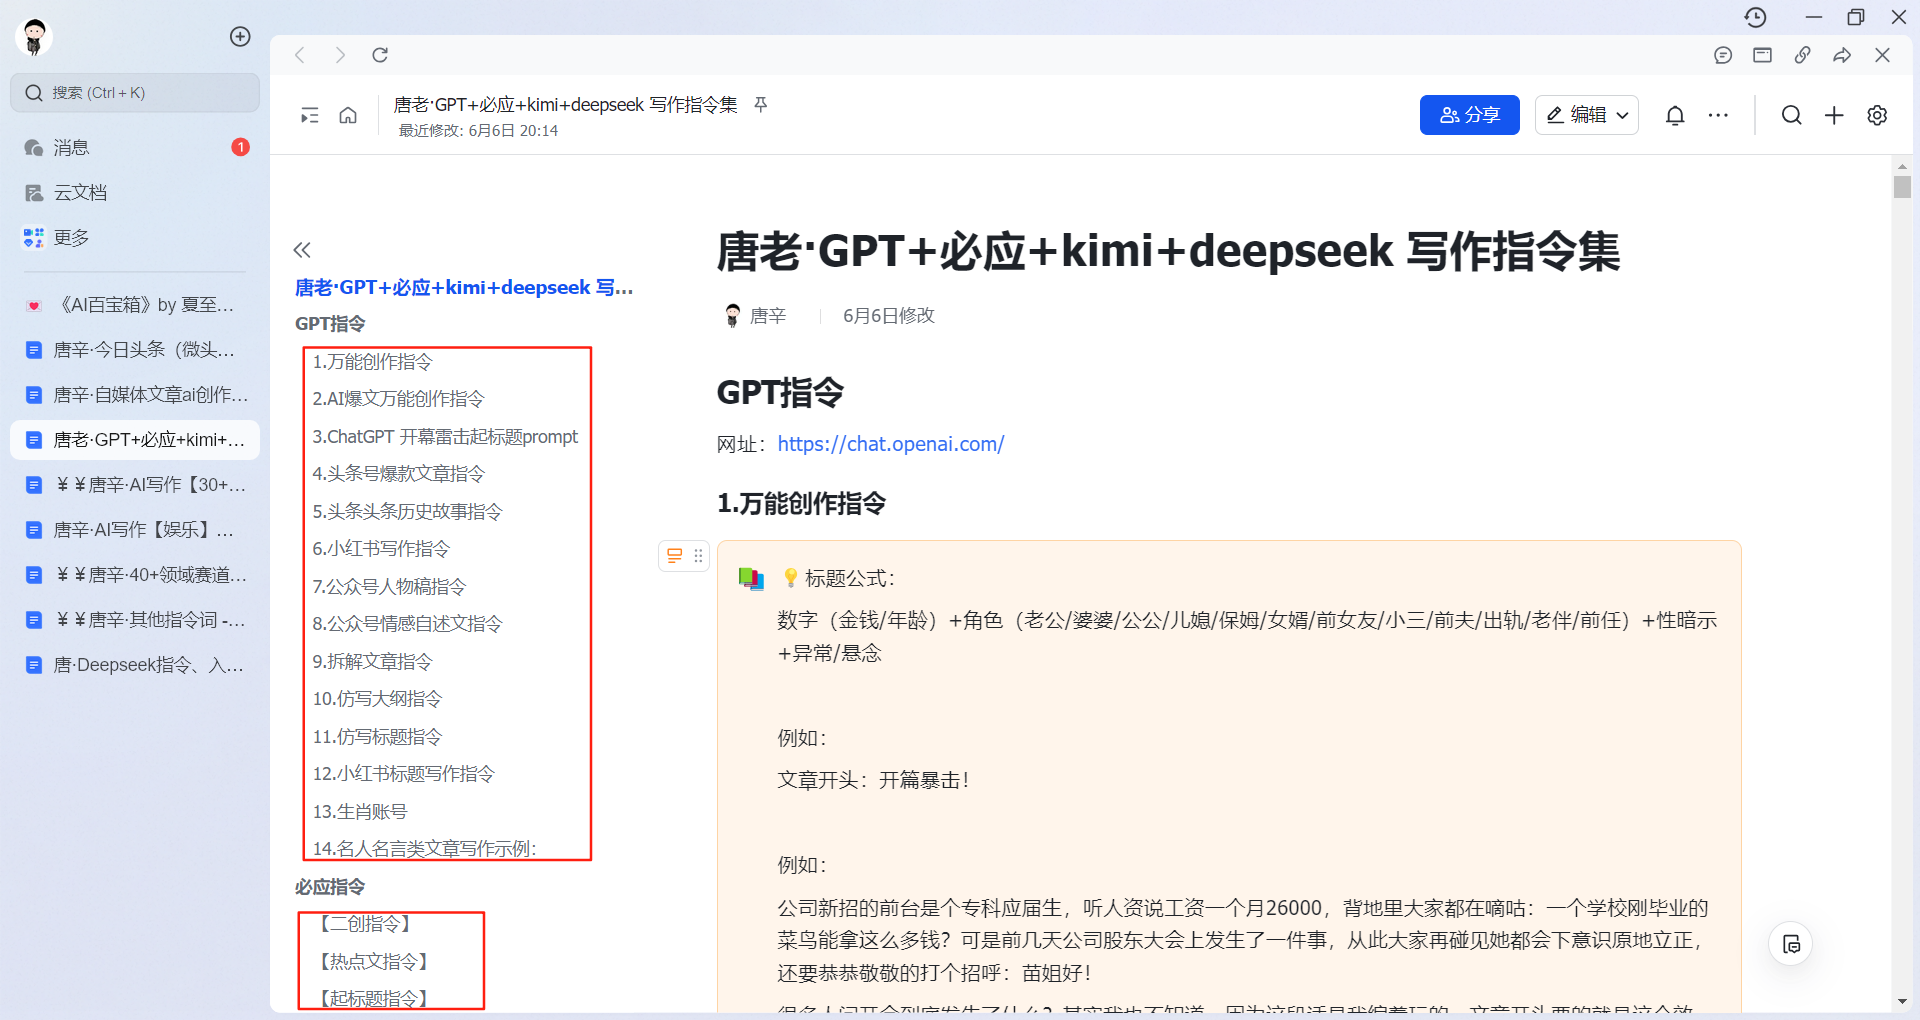Jump to 6.小红书写作指令 in outline

pyautogui.click(x=381, y=549)
